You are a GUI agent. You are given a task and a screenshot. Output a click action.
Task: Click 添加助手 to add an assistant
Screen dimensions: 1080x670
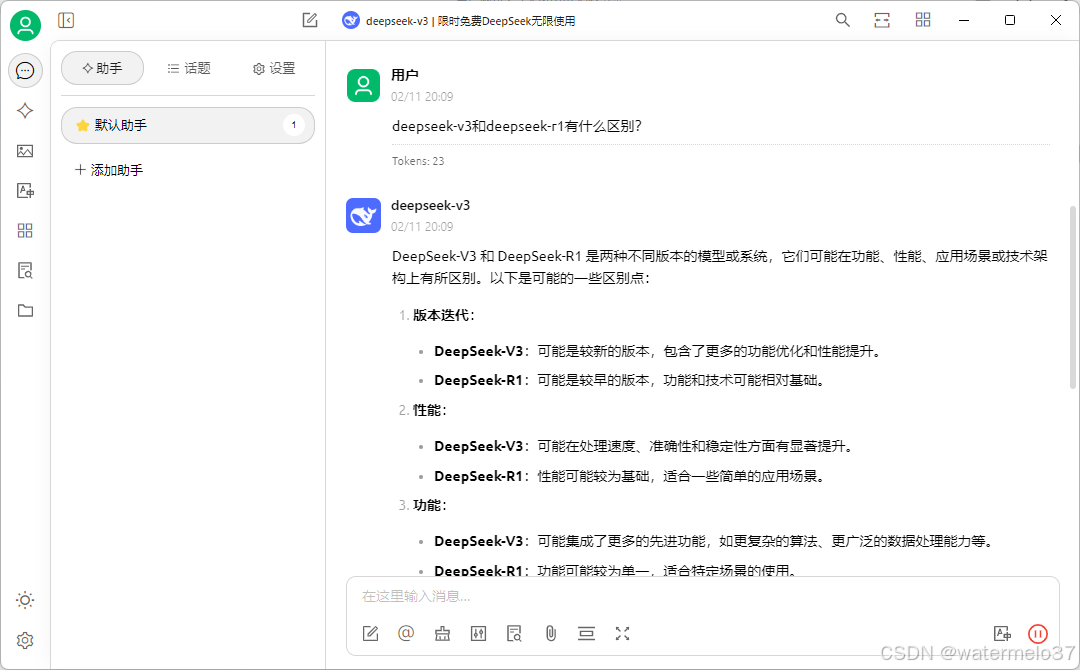(x=109, y=170)
